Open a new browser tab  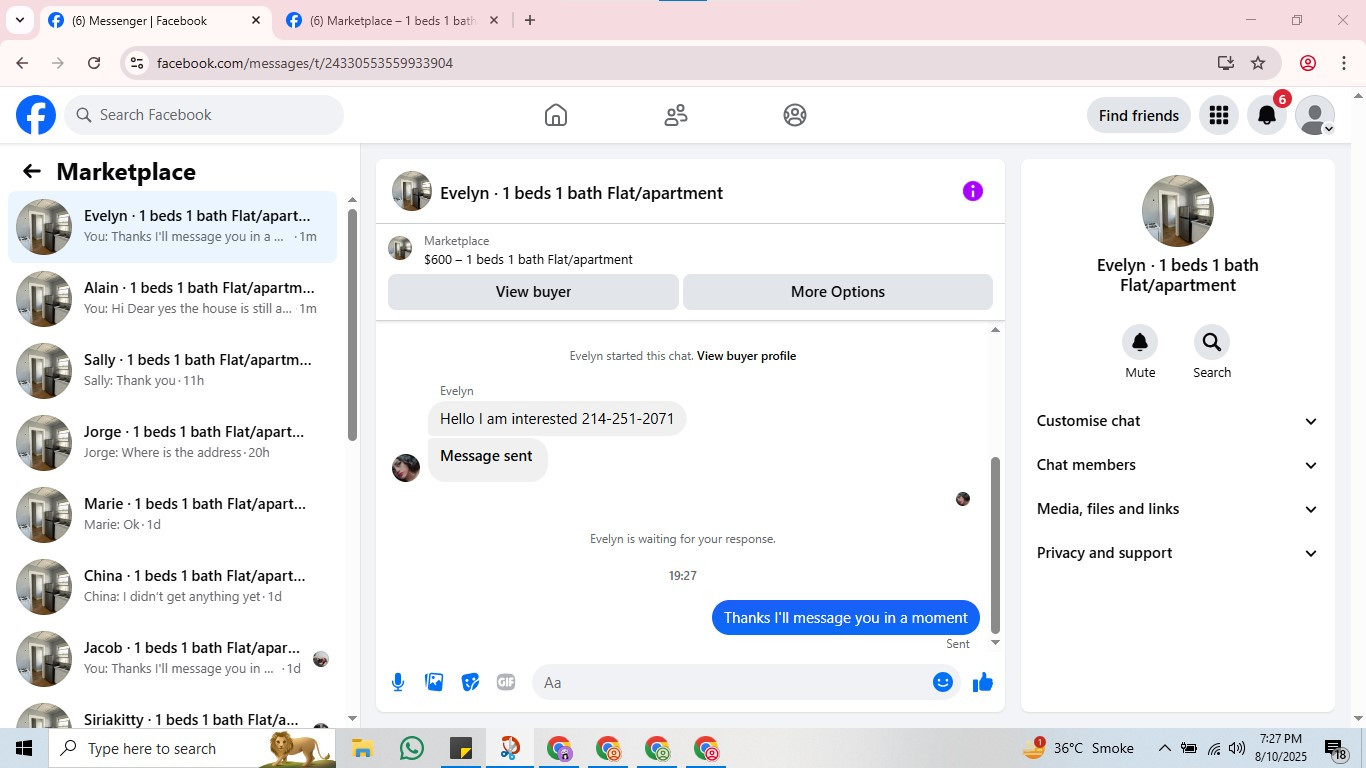pos(530,20)
